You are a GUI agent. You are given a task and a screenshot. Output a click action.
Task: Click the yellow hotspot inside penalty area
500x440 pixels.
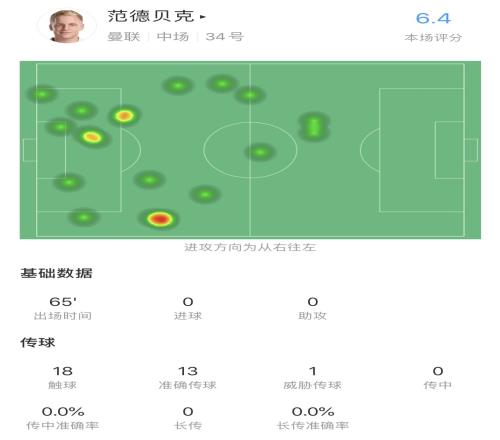coord(92,137)
